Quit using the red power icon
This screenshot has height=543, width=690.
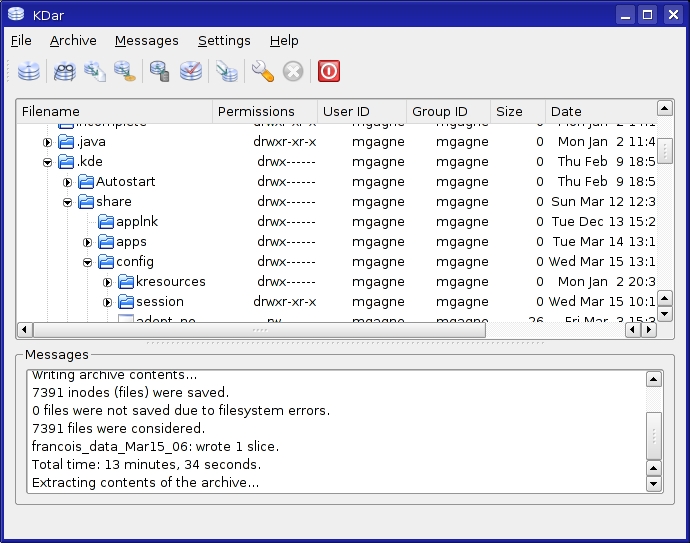[329, 71]
